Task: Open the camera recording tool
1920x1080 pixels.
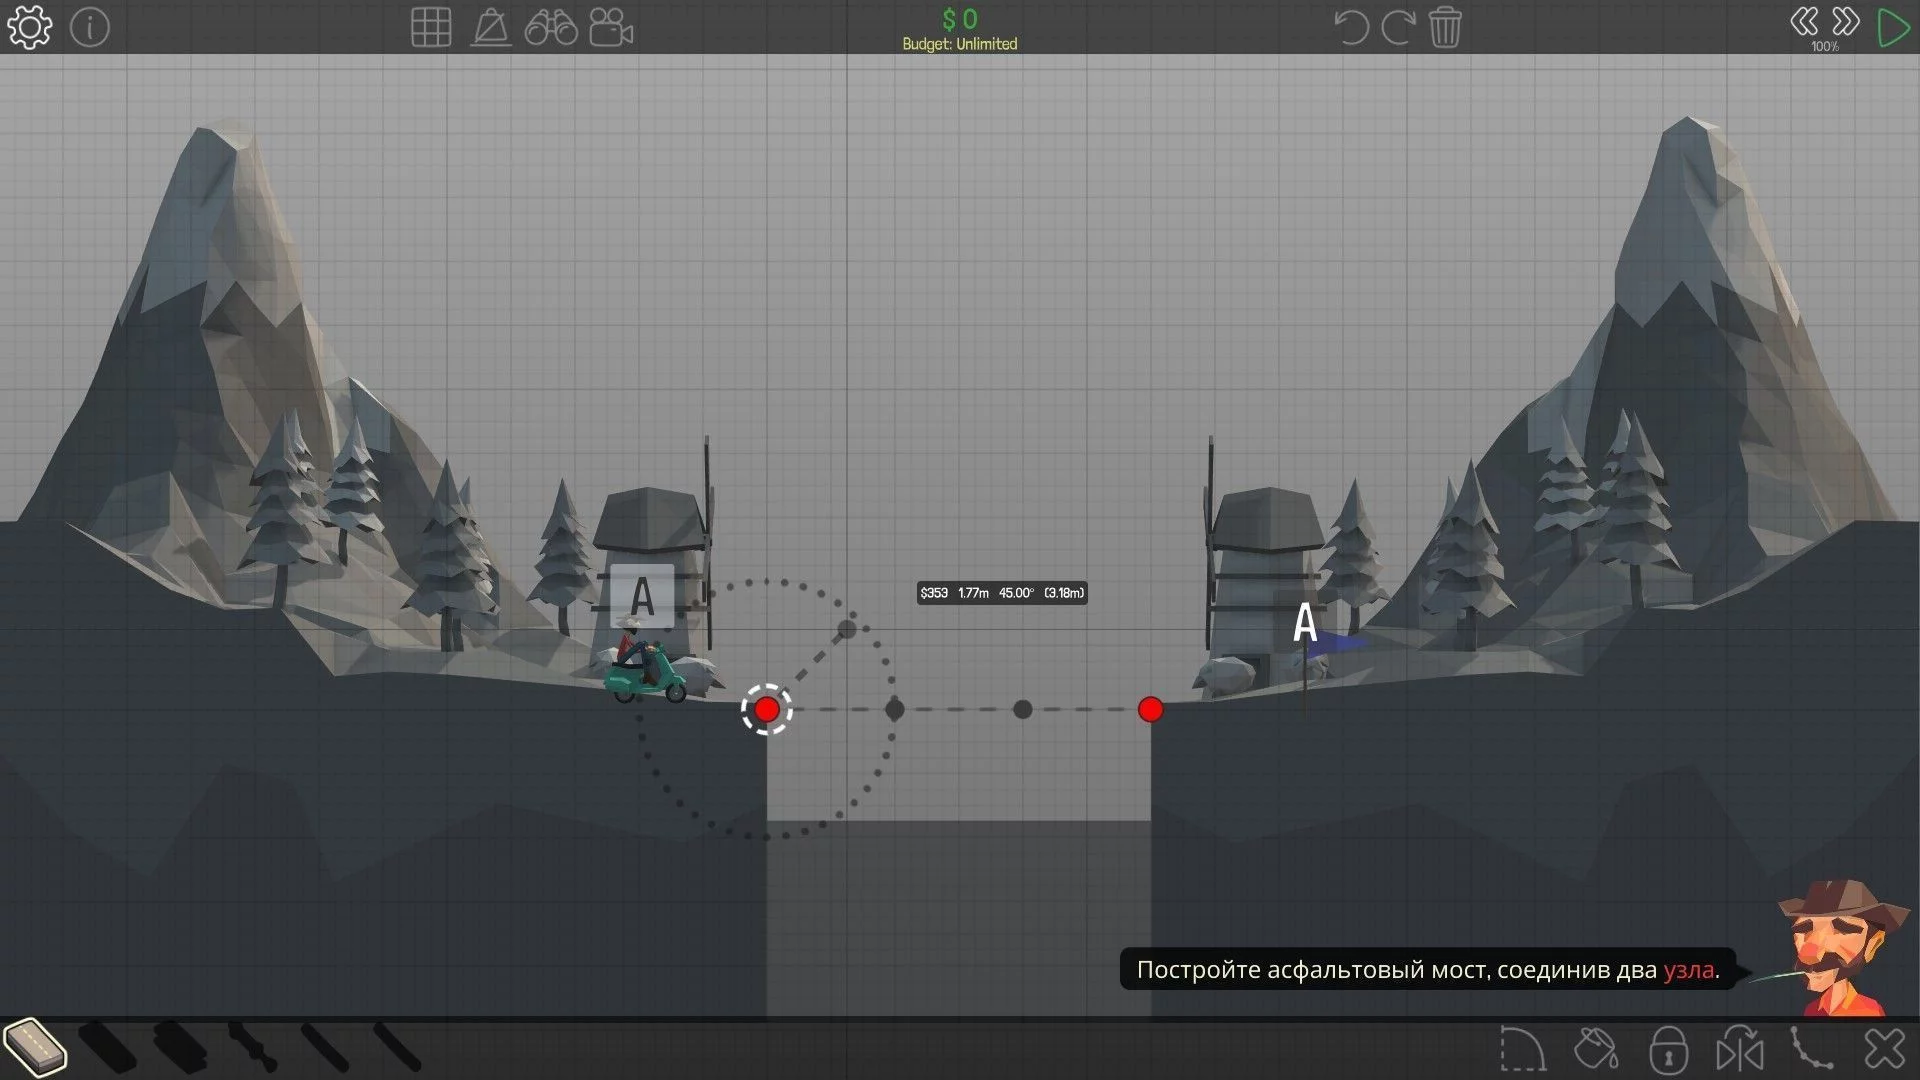Action: [610, 27]
